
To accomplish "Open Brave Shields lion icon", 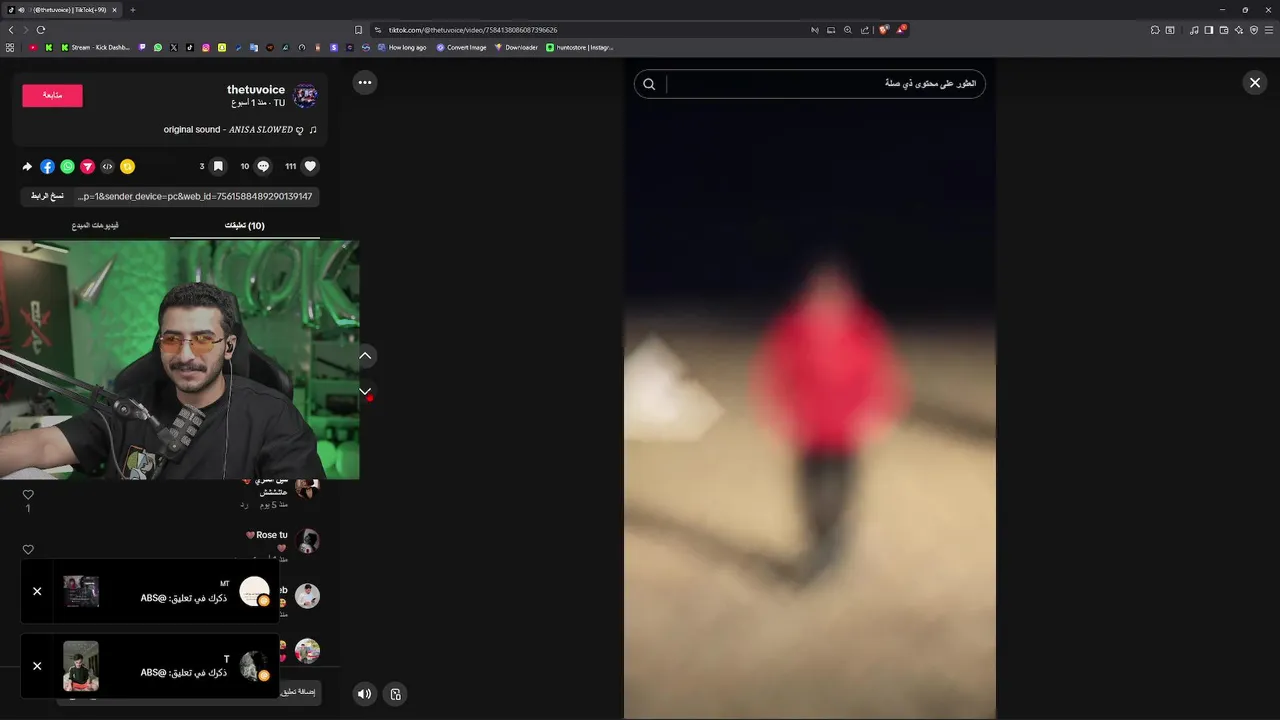I will (x=884, y=30).
